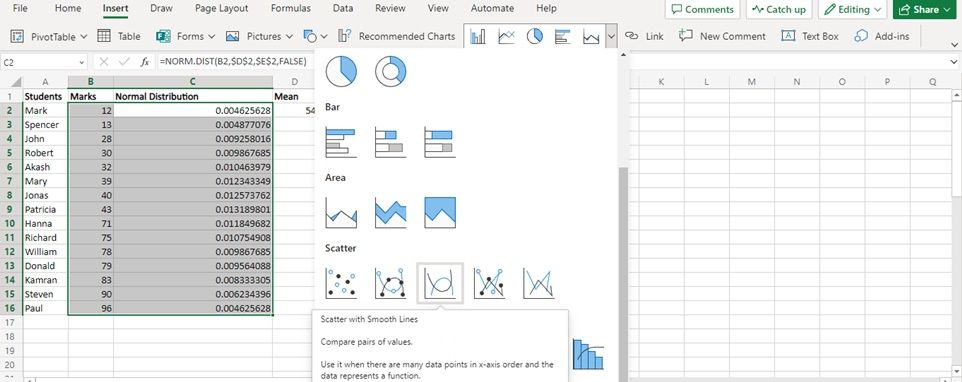Click the insert function fx icon
Viewport: 962px width, 382px height.
[x=144, y=62]
